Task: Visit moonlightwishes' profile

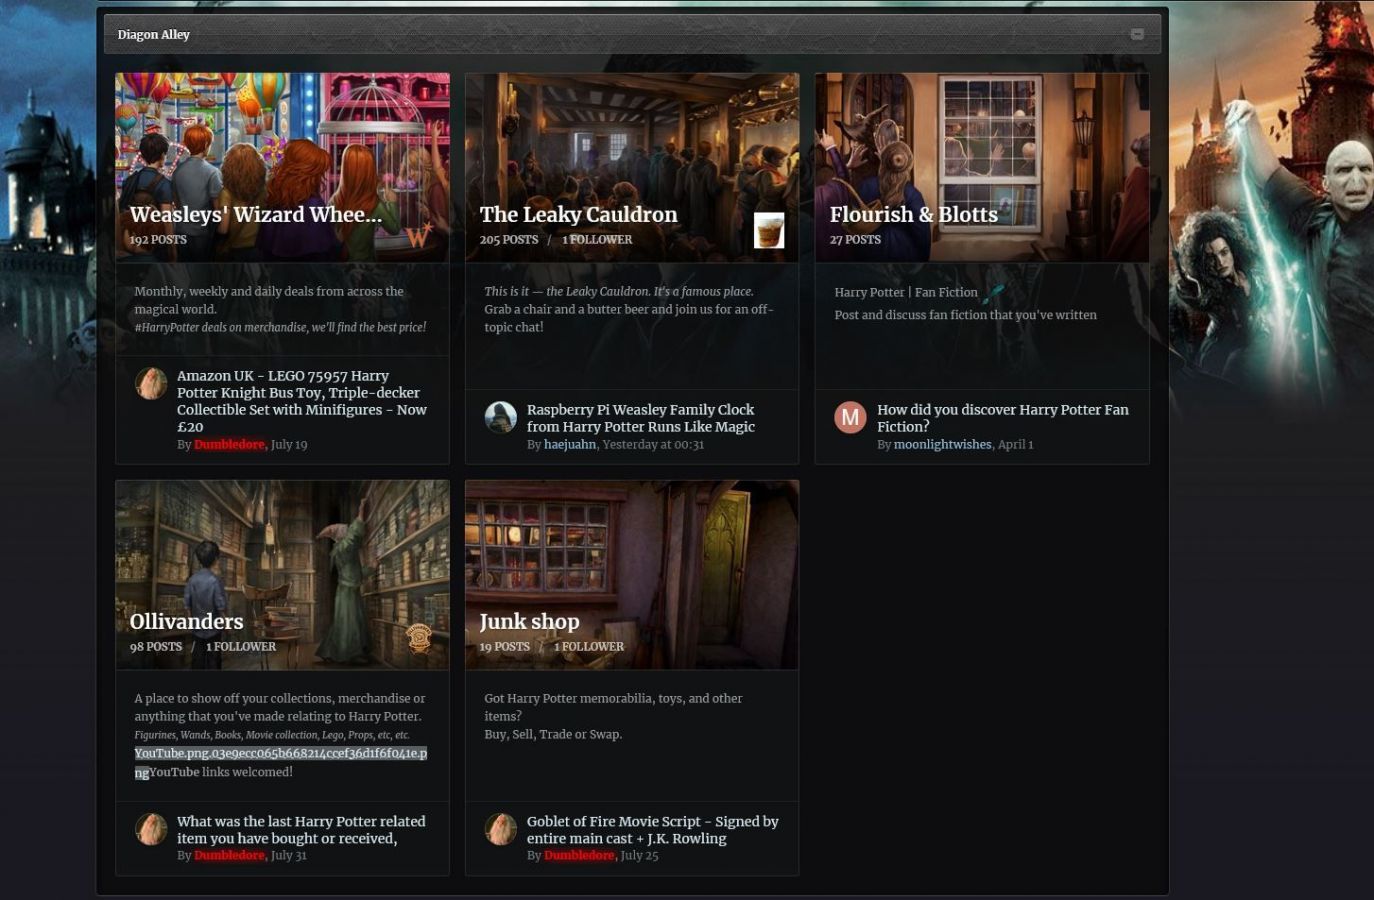Action: [943, 444]
